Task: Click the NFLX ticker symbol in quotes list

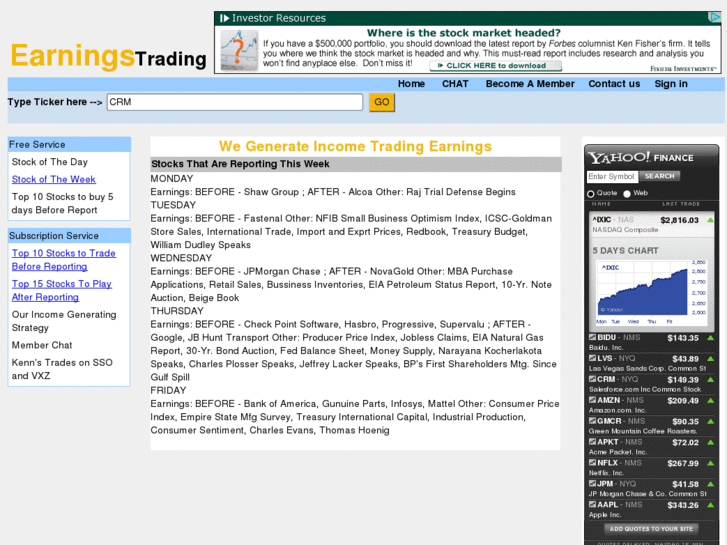Action: click(x=607, y=462)
